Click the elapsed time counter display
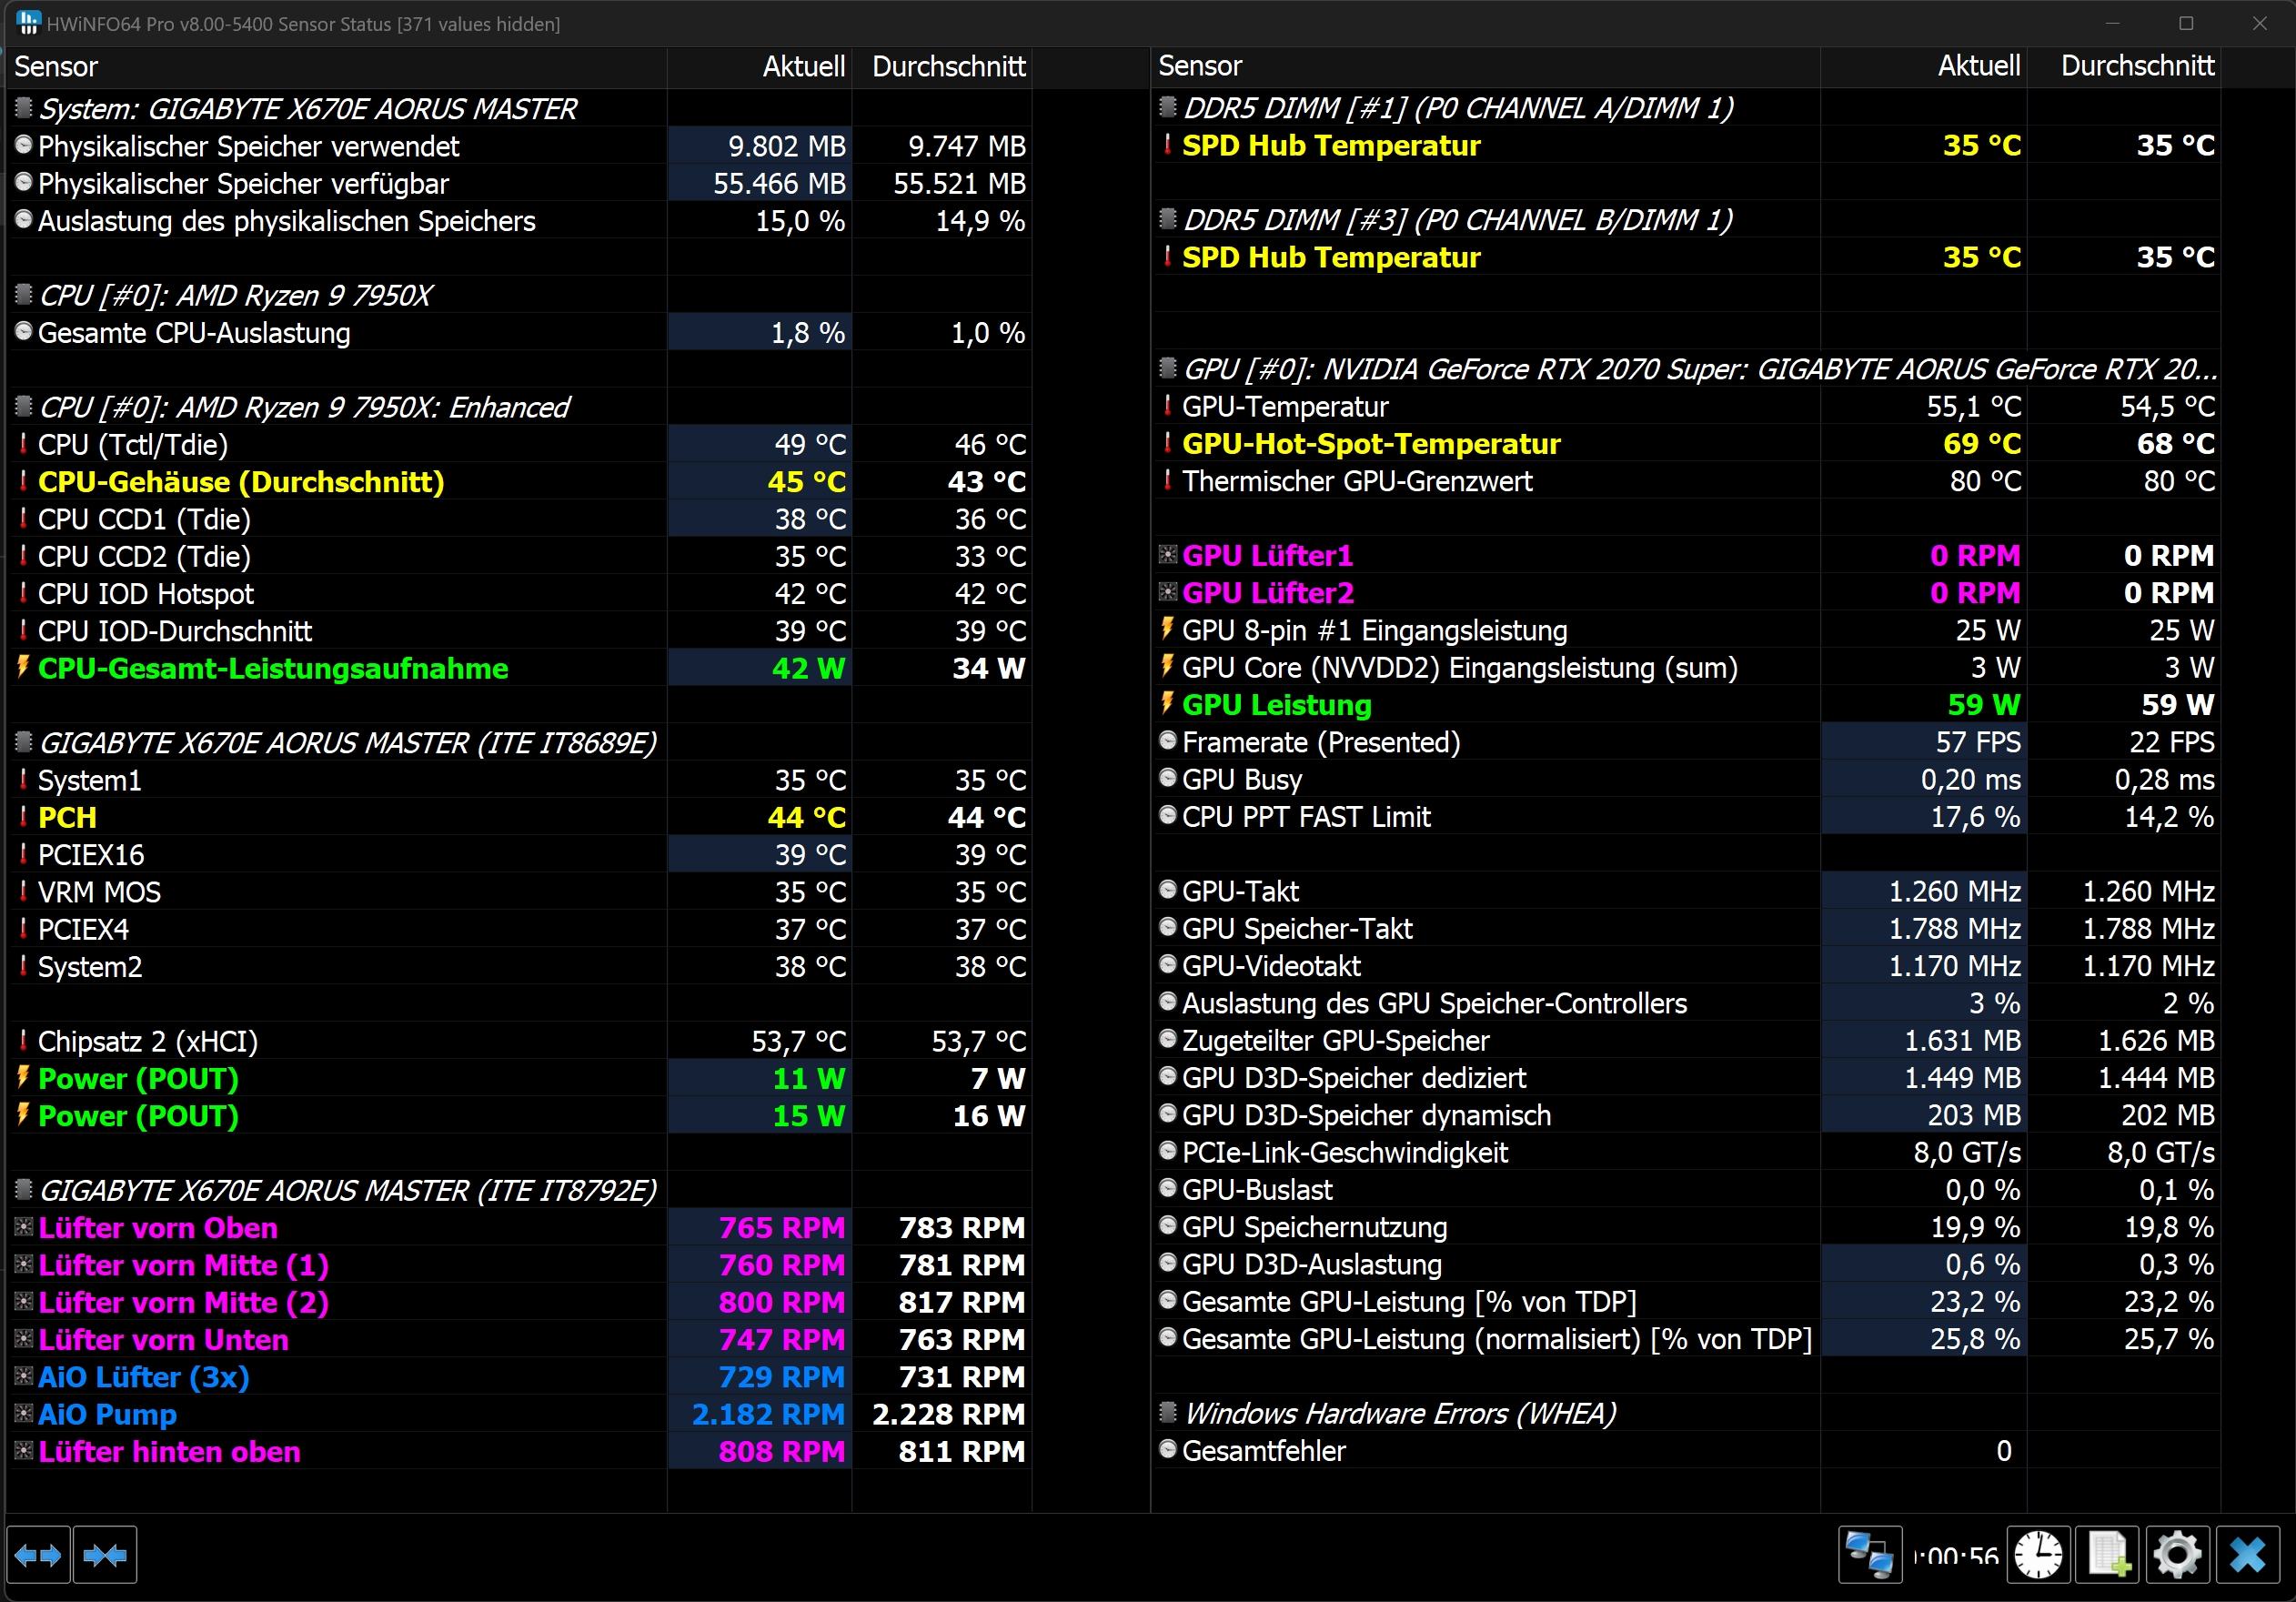Image resolution: width=2296 pixels, height=1602 pixels. (x=1955, y=1556)
